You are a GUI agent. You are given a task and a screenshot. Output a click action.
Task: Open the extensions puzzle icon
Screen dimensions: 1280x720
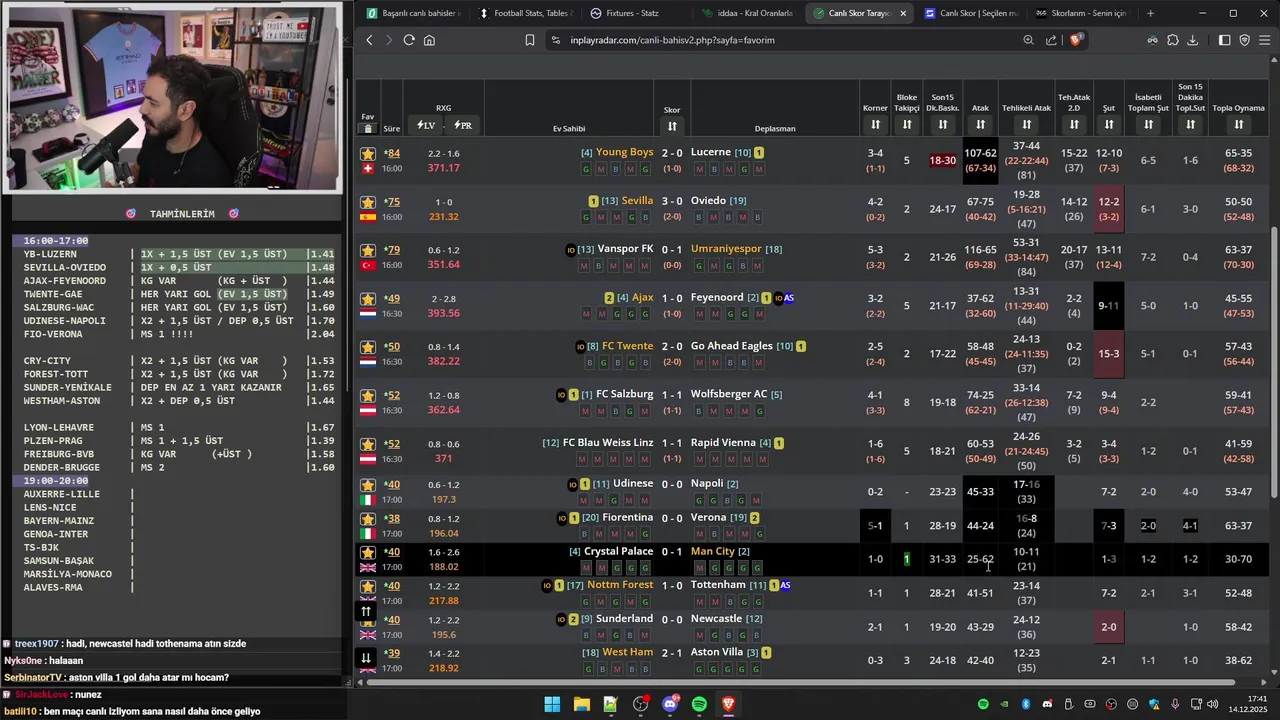pos(1173,40)
